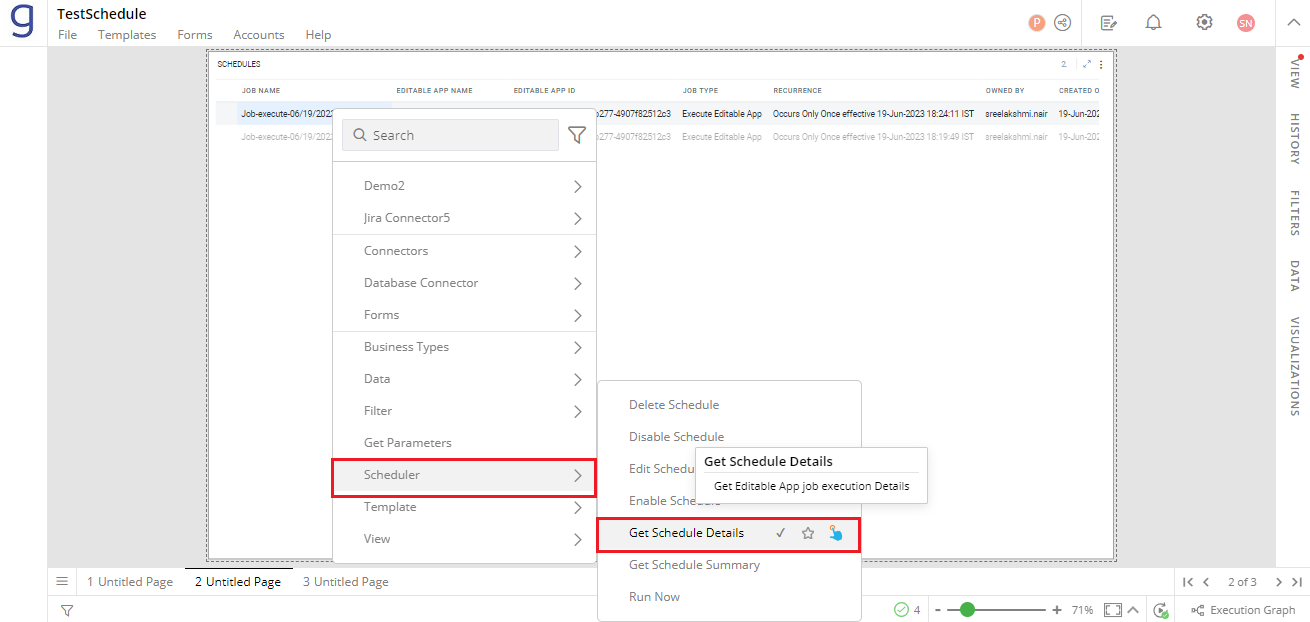The image size is (1310, 622).
Task: Open the share icon in the header
Action: 1063,22
